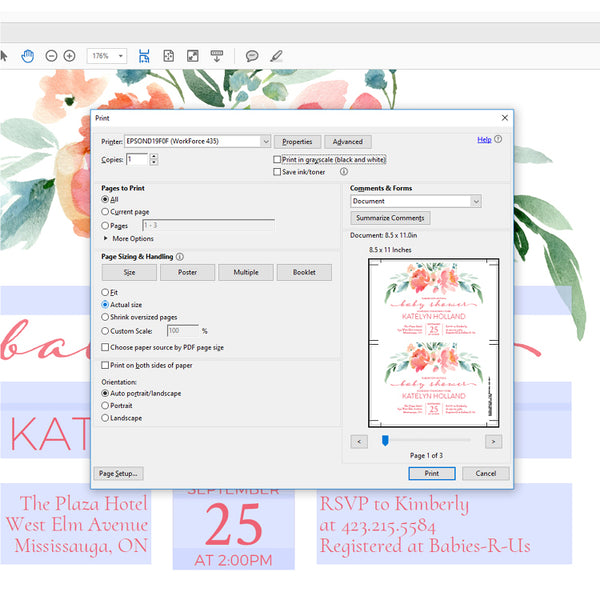
Task: Open the comment bubble tool
Action: point(252,56)
